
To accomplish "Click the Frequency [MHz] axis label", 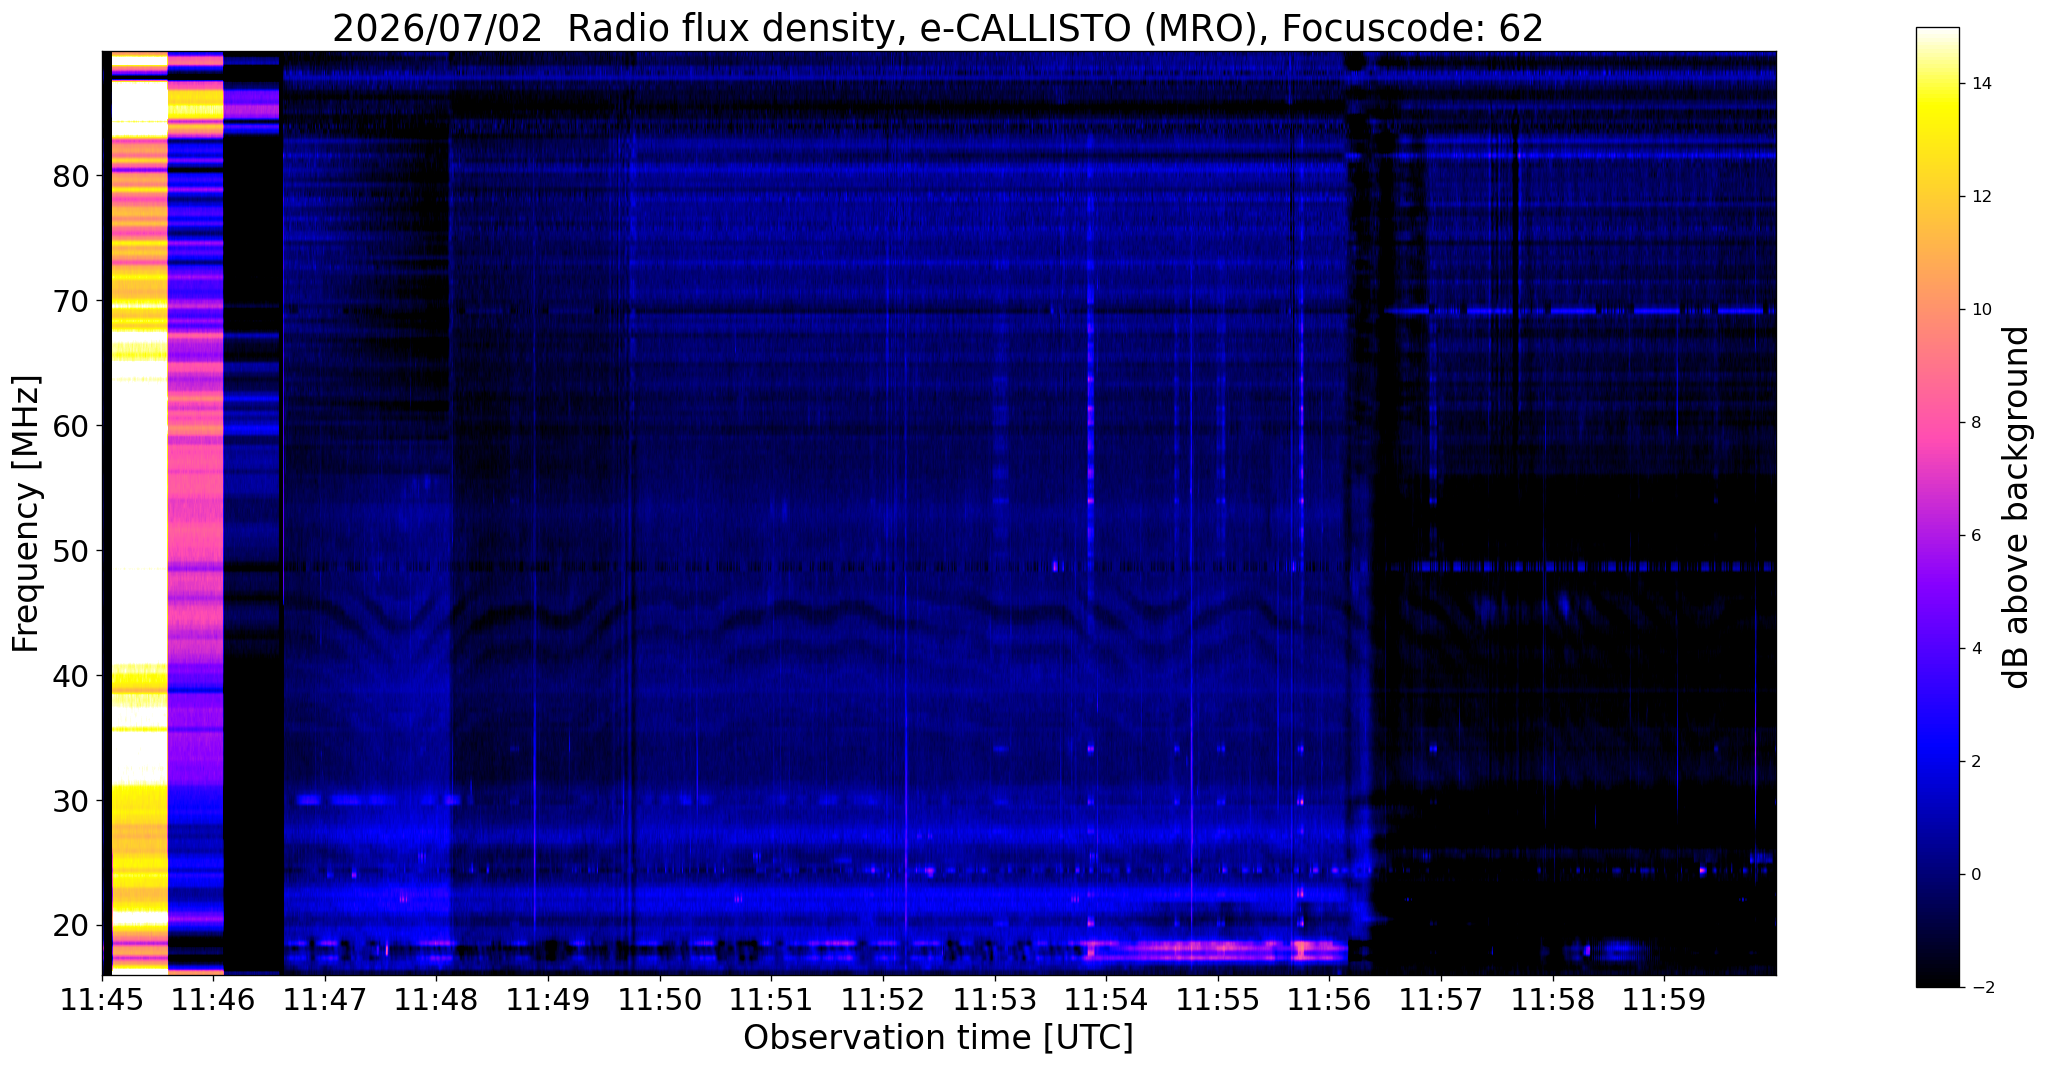I will pos(27,513).
